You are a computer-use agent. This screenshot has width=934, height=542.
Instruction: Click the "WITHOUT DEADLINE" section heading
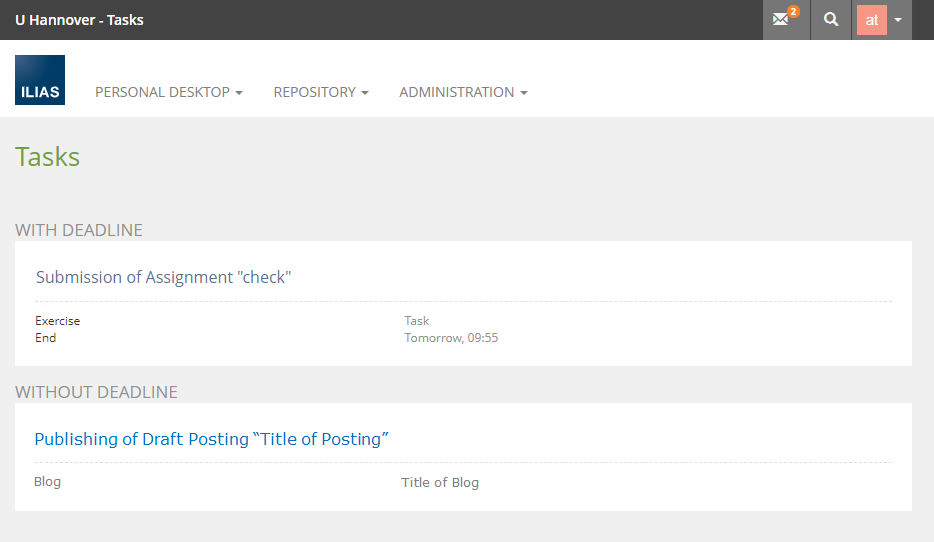[96, 392]
